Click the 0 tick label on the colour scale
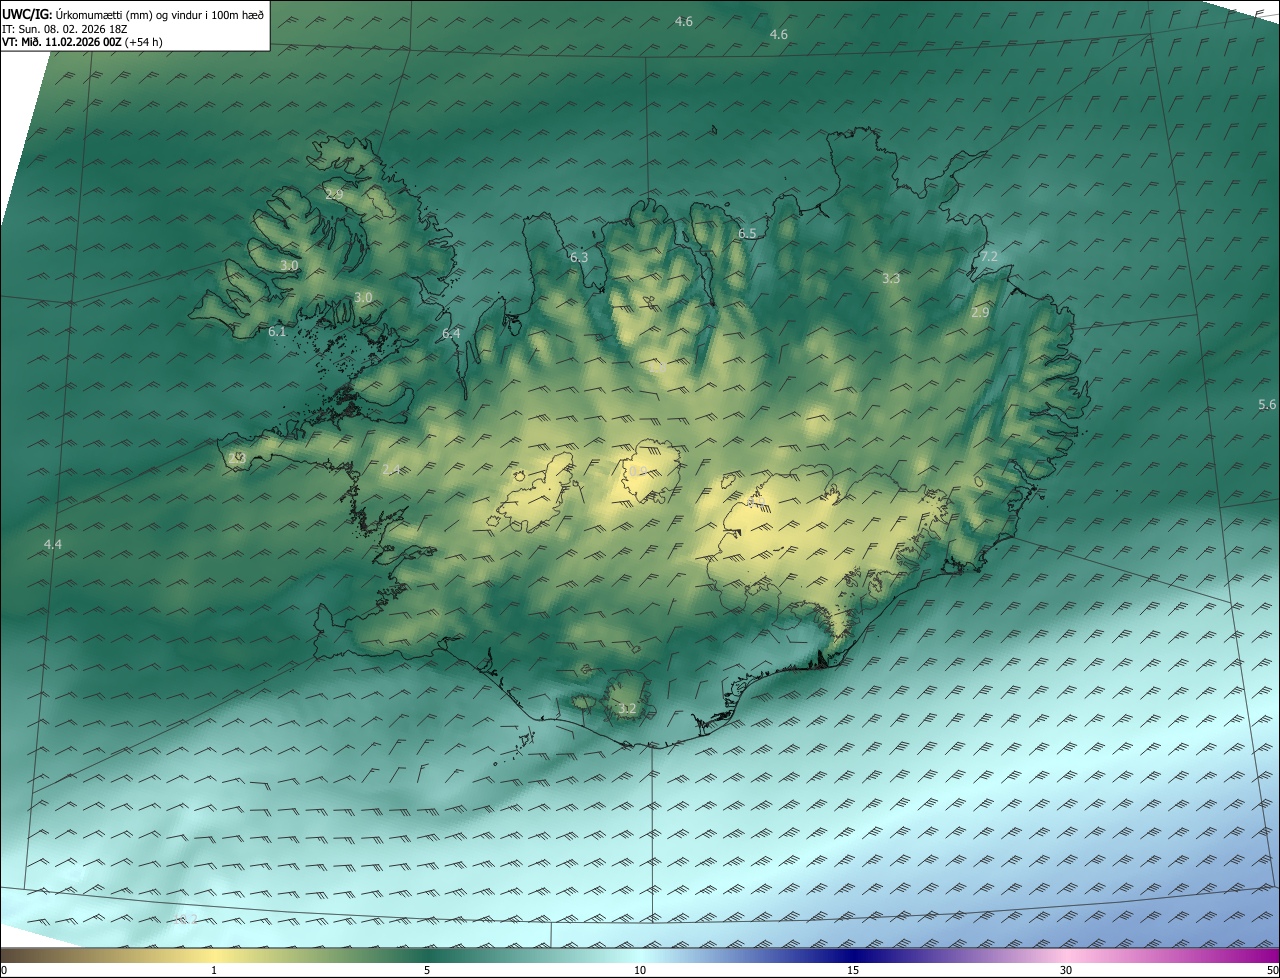This screenshot has height=978, width=1280. tap(3, 971)
